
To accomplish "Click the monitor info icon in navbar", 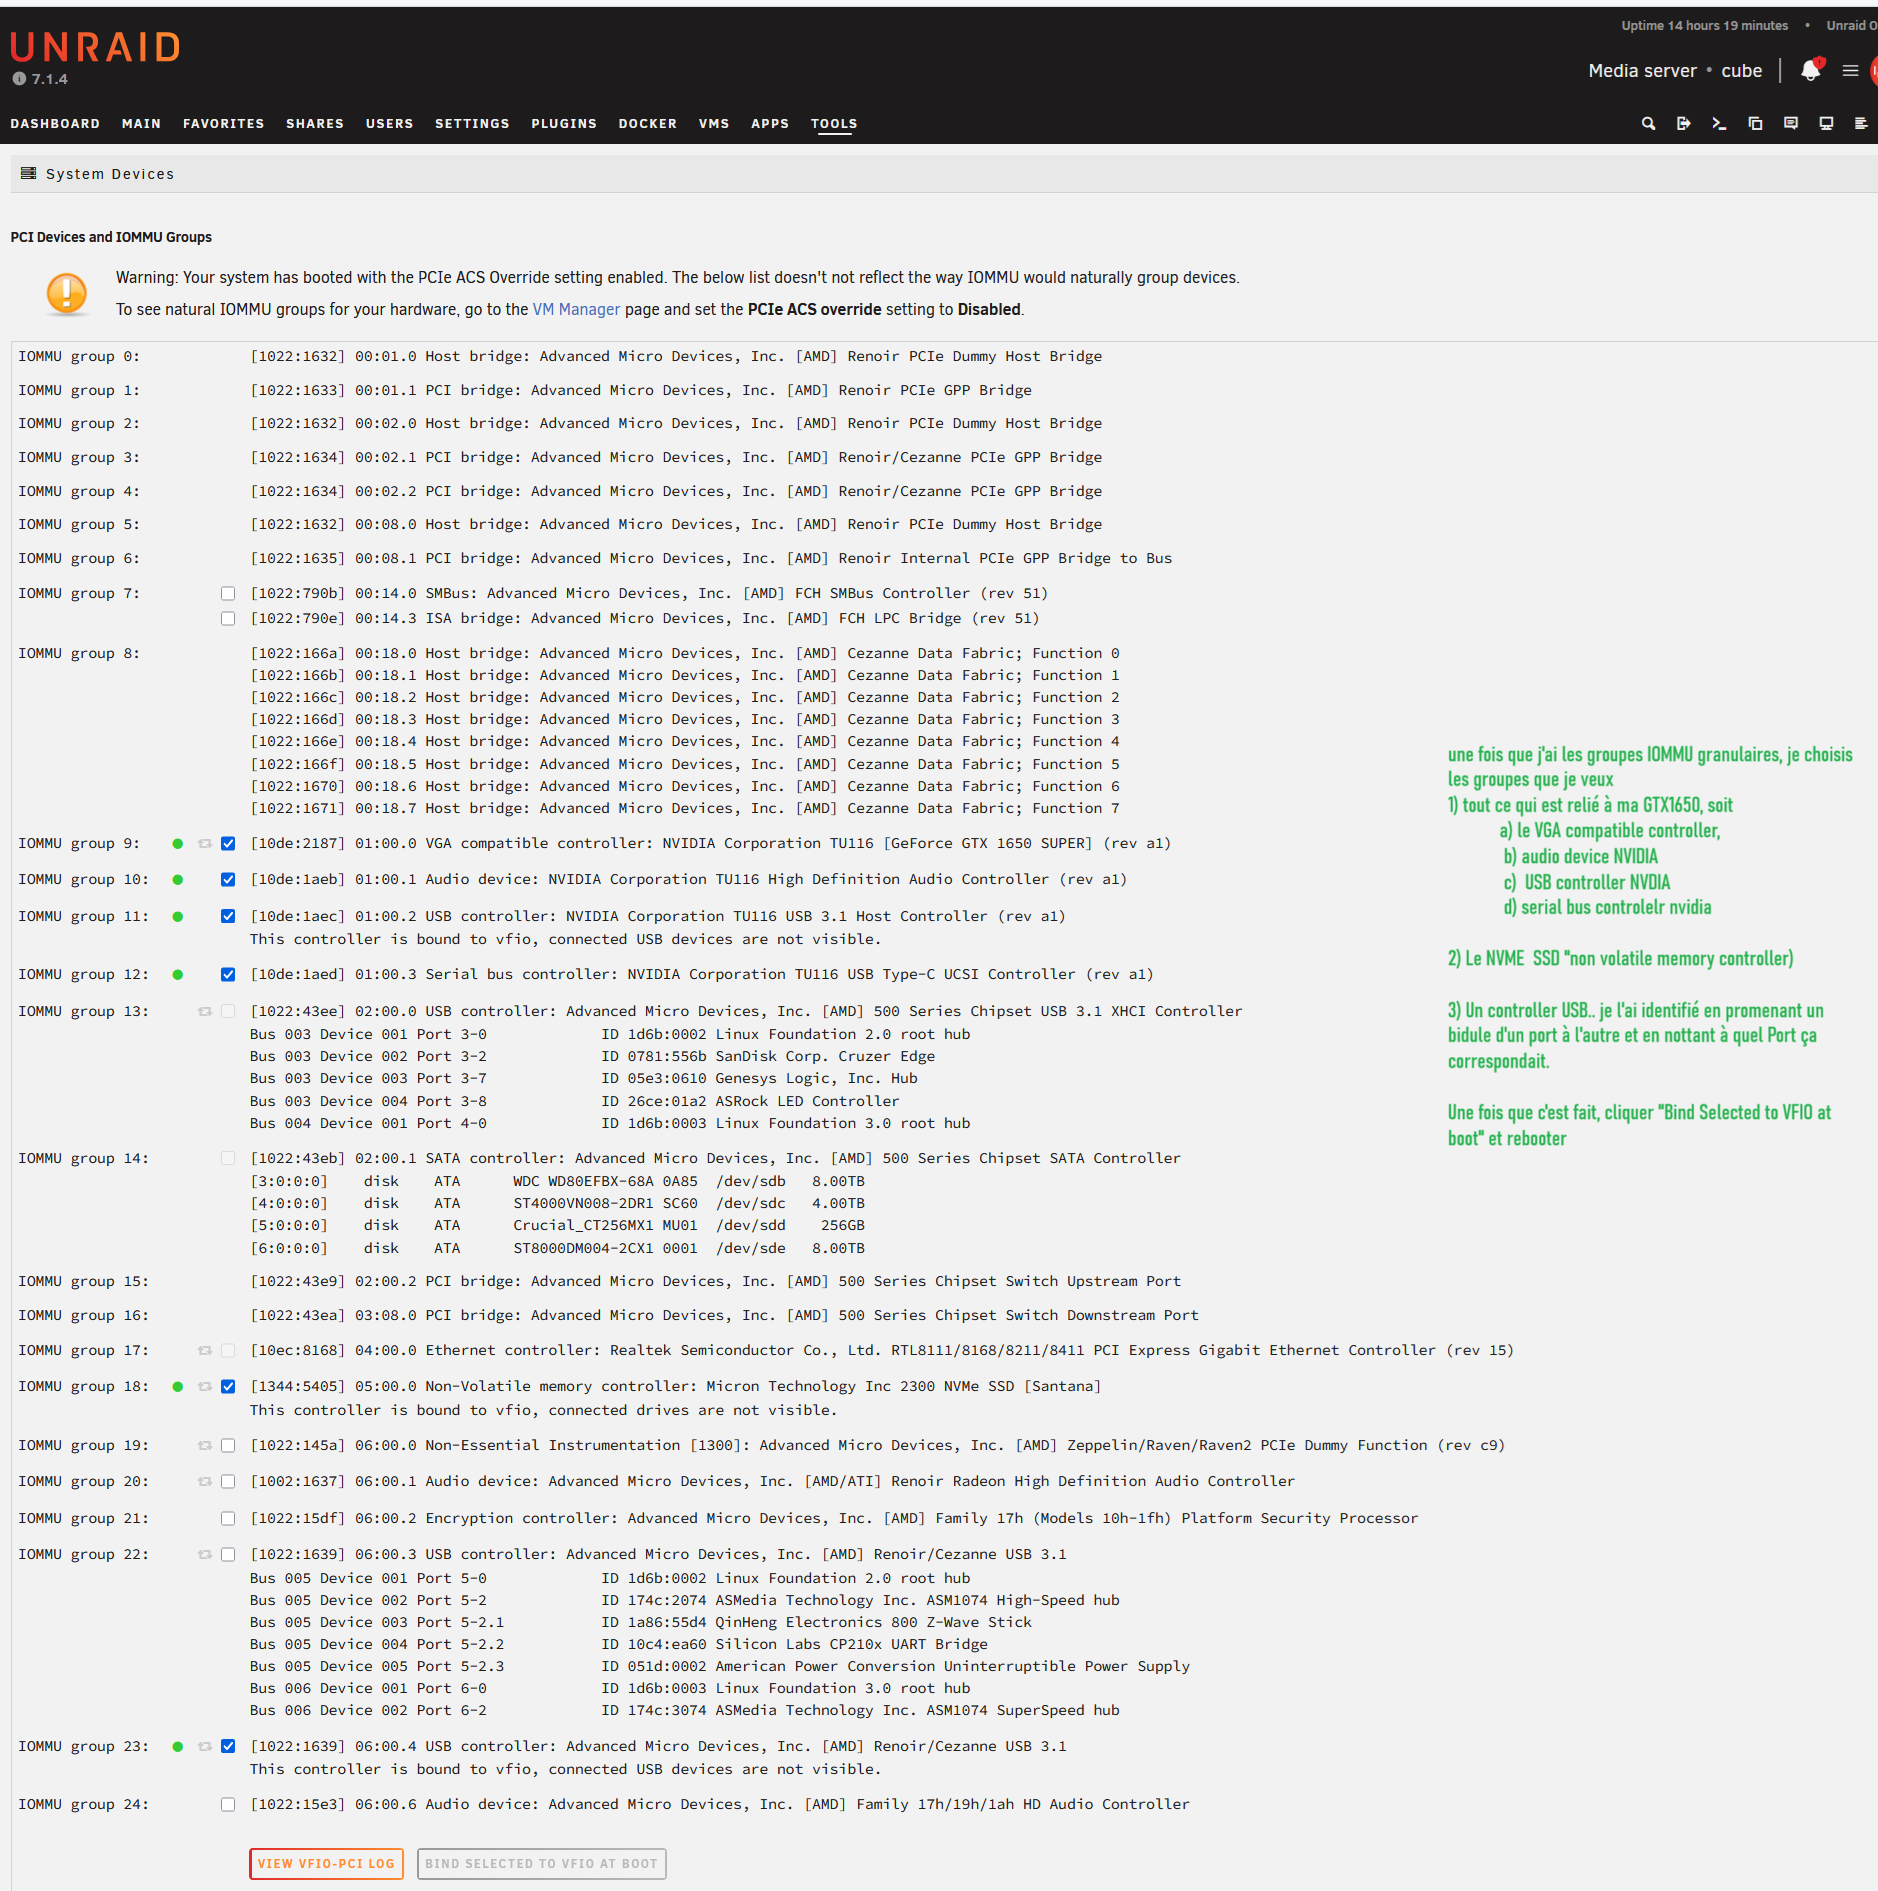I will [1826, 123].
